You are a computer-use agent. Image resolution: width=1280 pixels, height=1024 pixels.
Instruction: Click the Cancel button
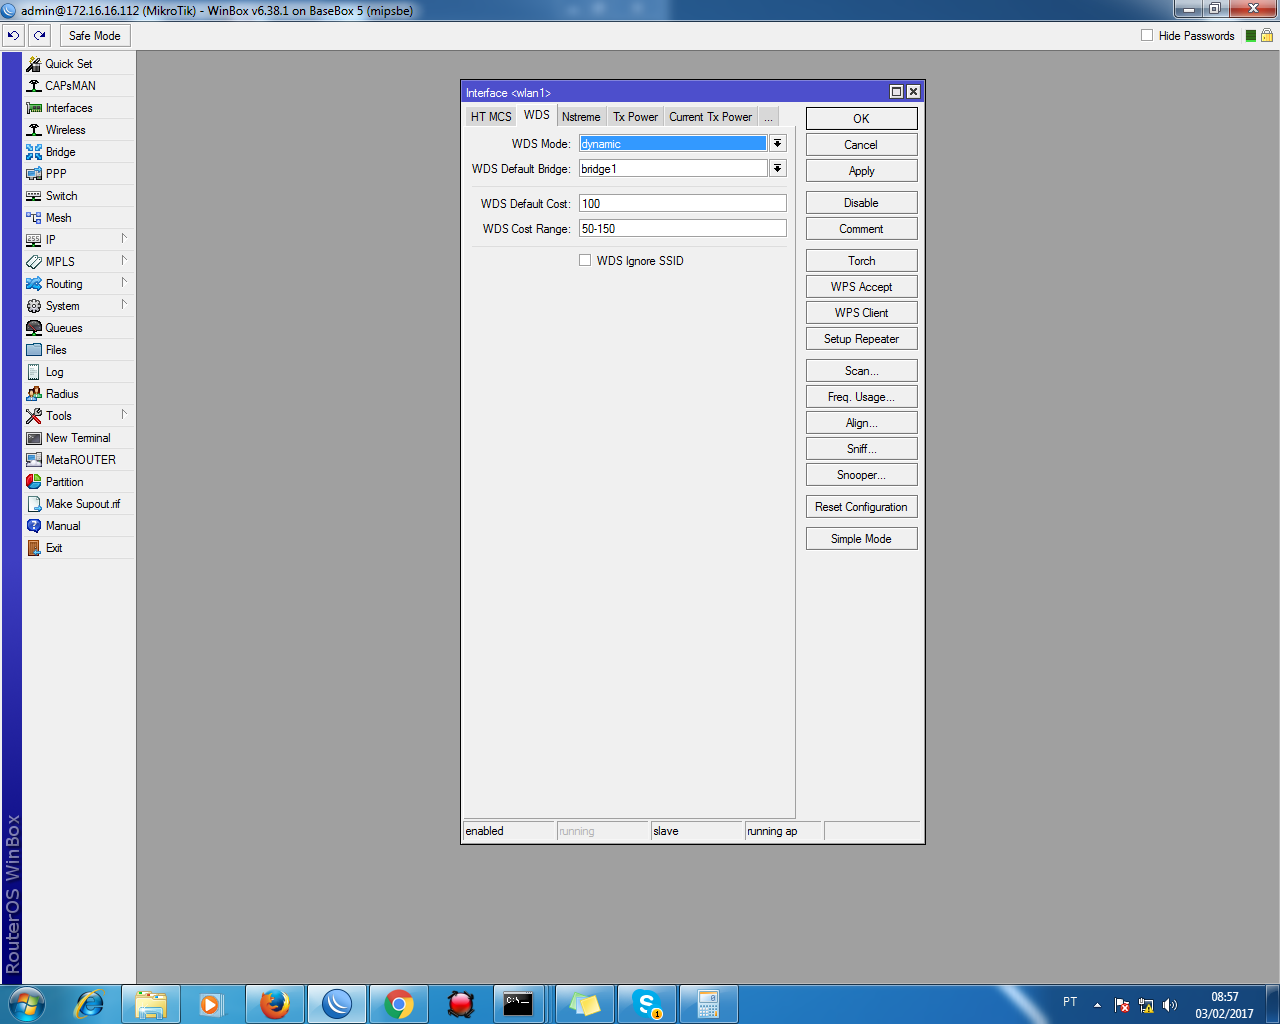pos(861,145)
